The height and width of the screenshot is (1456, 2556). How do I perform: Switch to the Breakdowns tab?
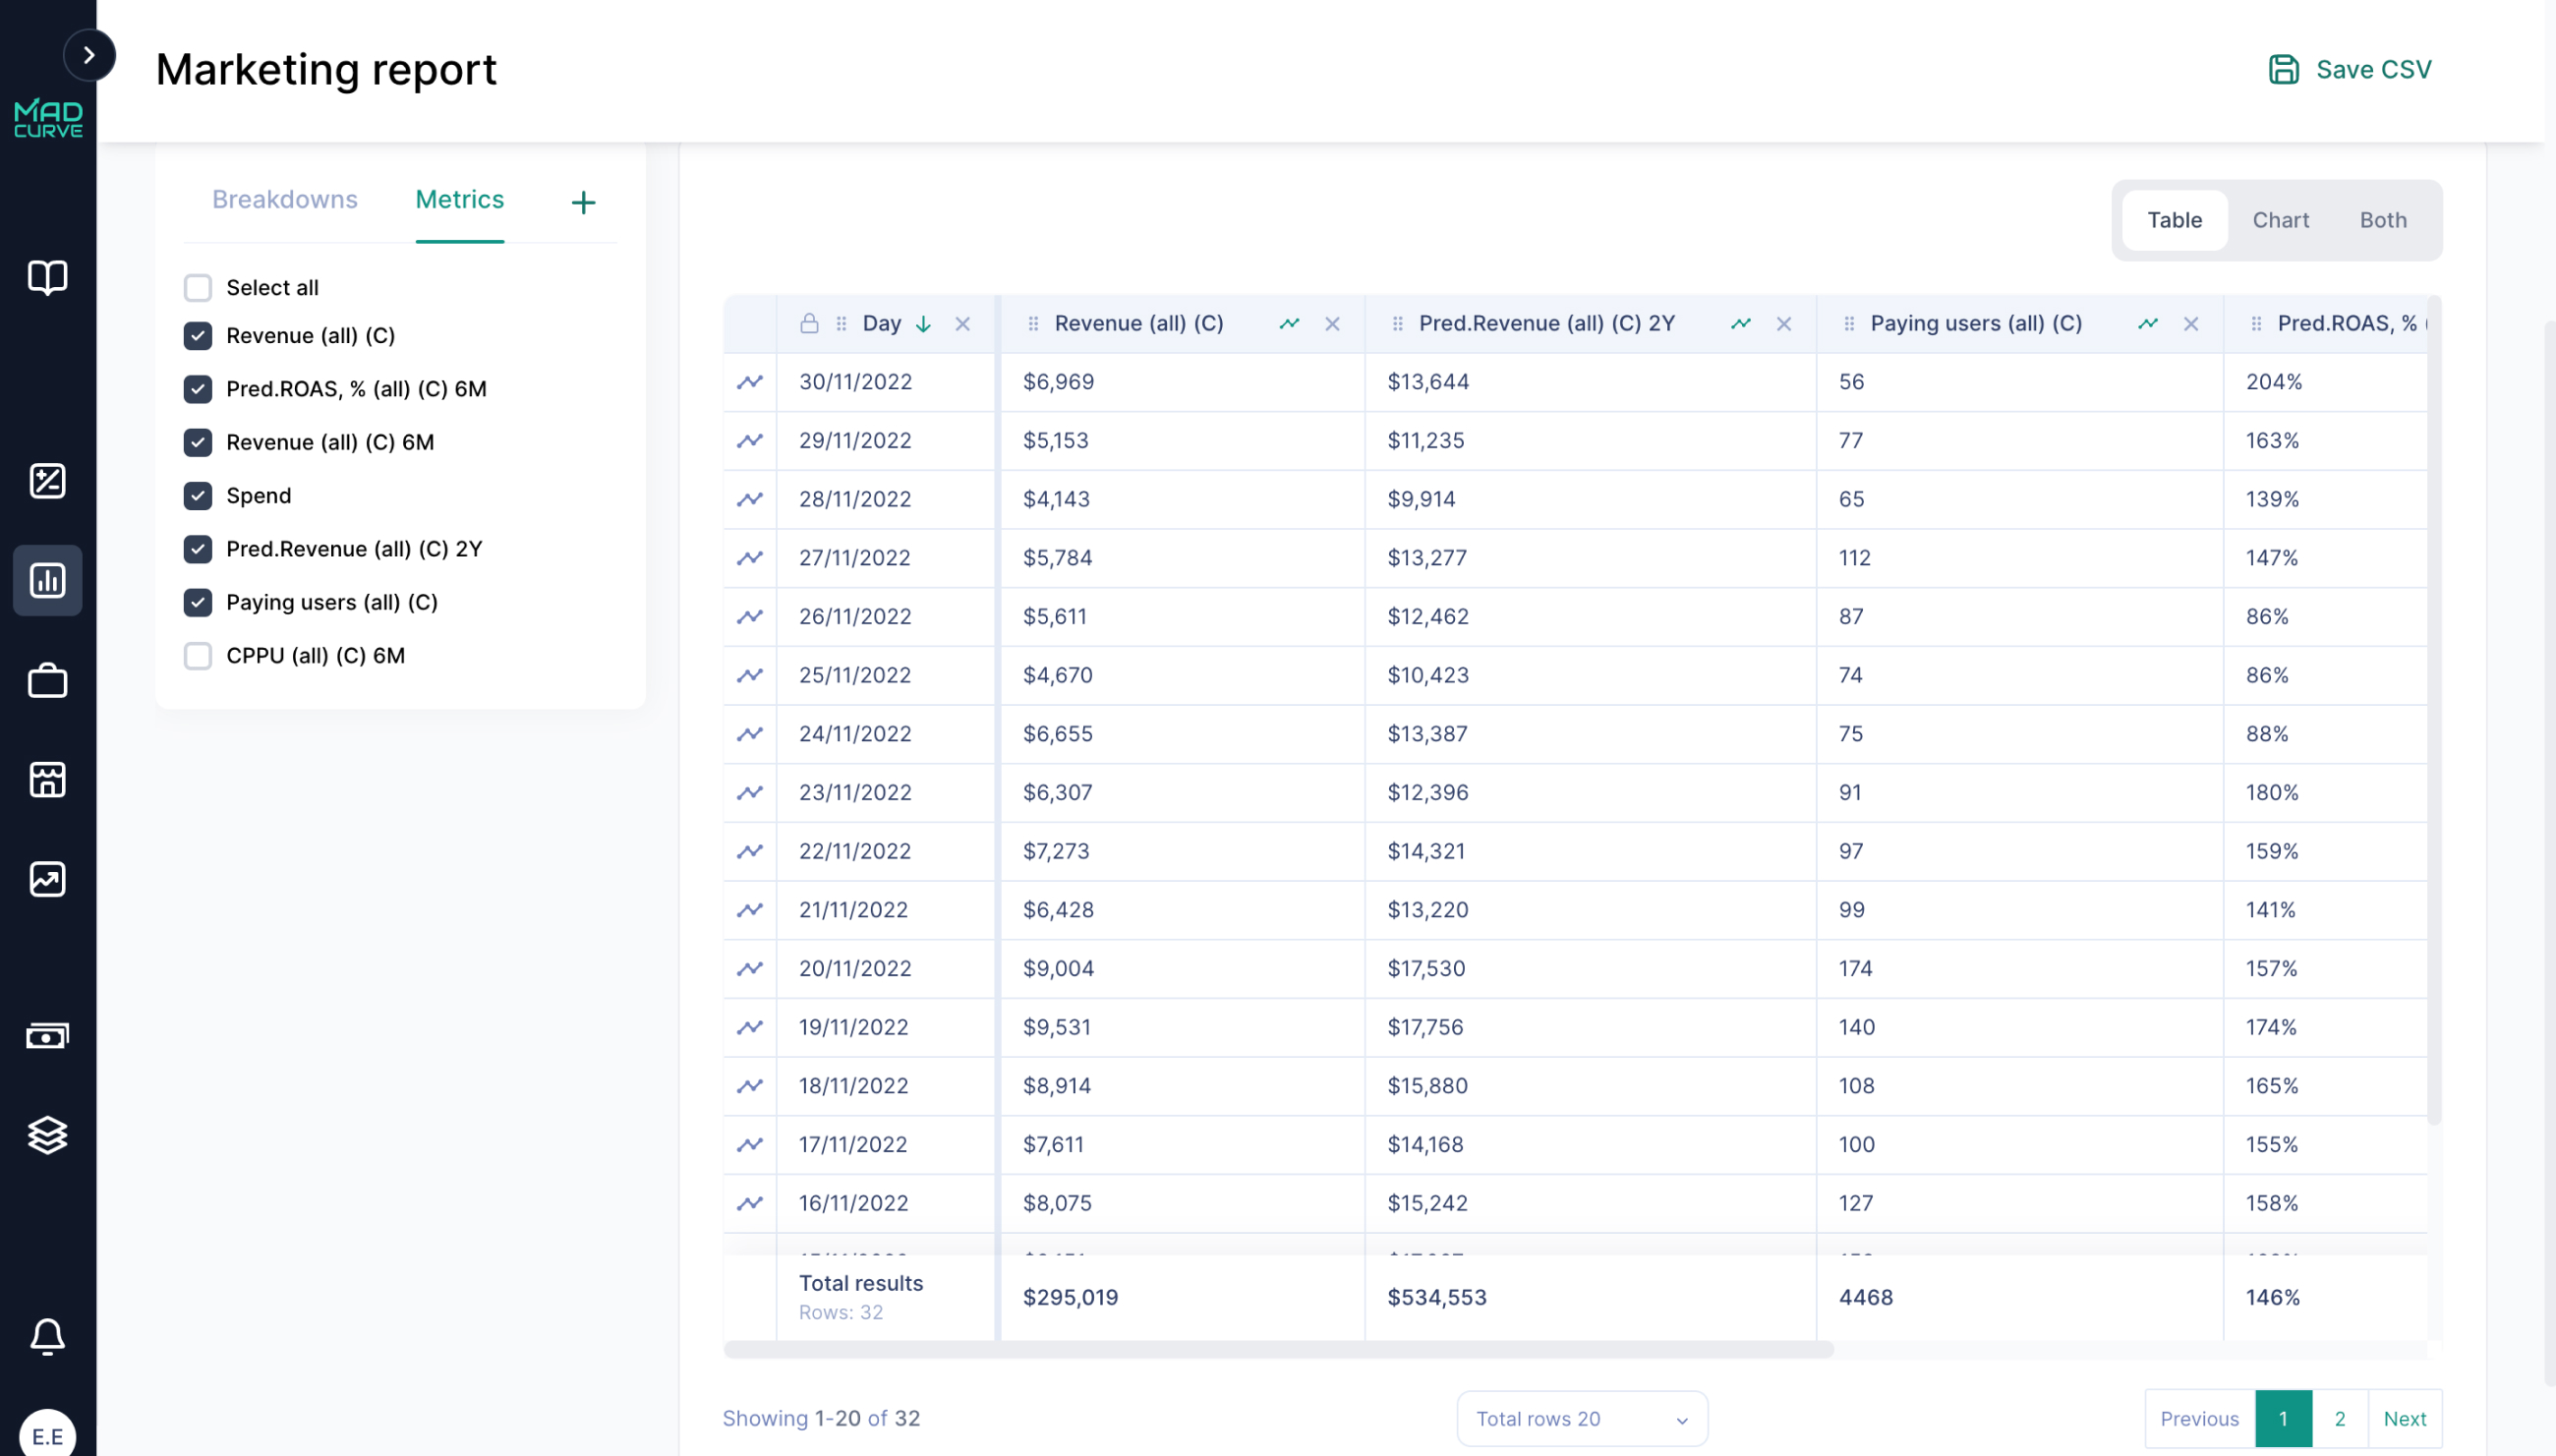(284, 200)
